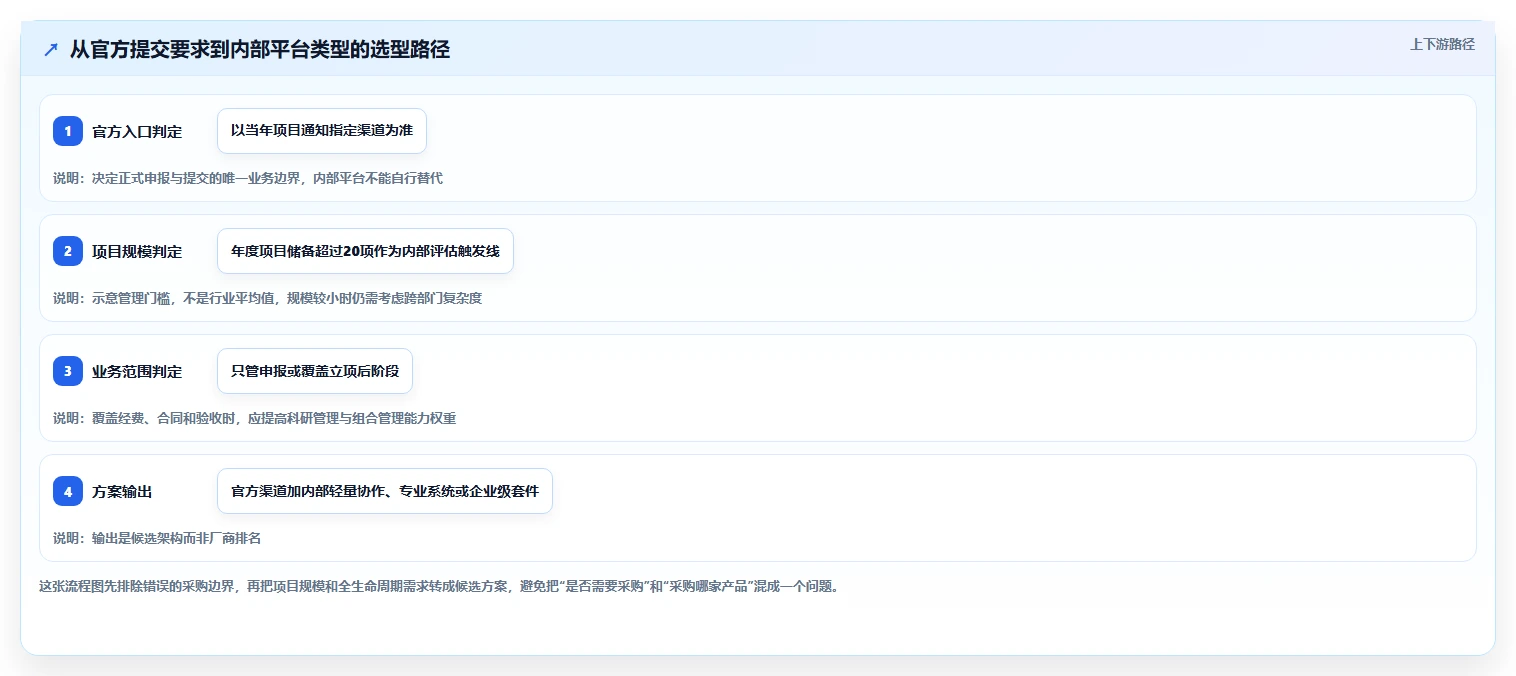The height and width of the screenshot is (676, 1516).
Task: Click the 以当年项目通知指定渠道为准 box
Action: 322,131
